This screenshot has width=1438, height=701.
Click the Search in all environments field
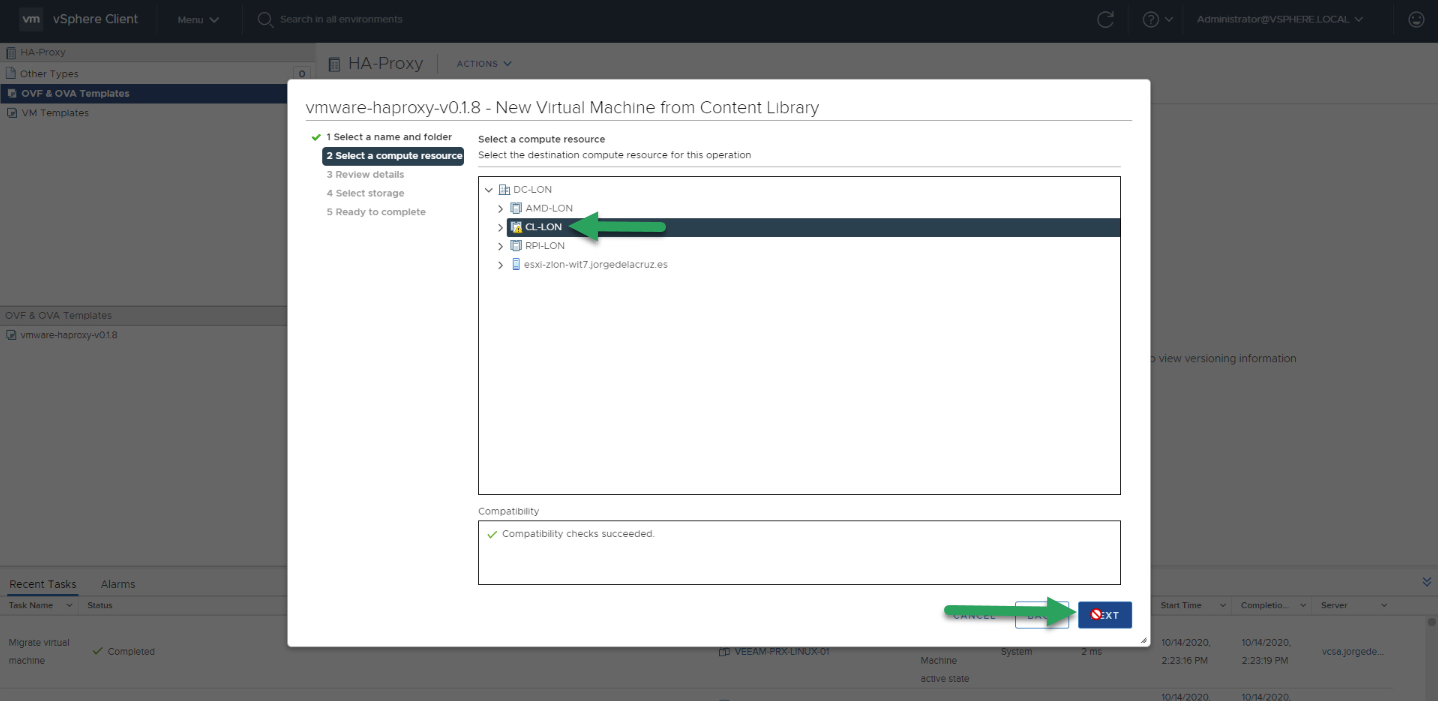click(341, 19)
